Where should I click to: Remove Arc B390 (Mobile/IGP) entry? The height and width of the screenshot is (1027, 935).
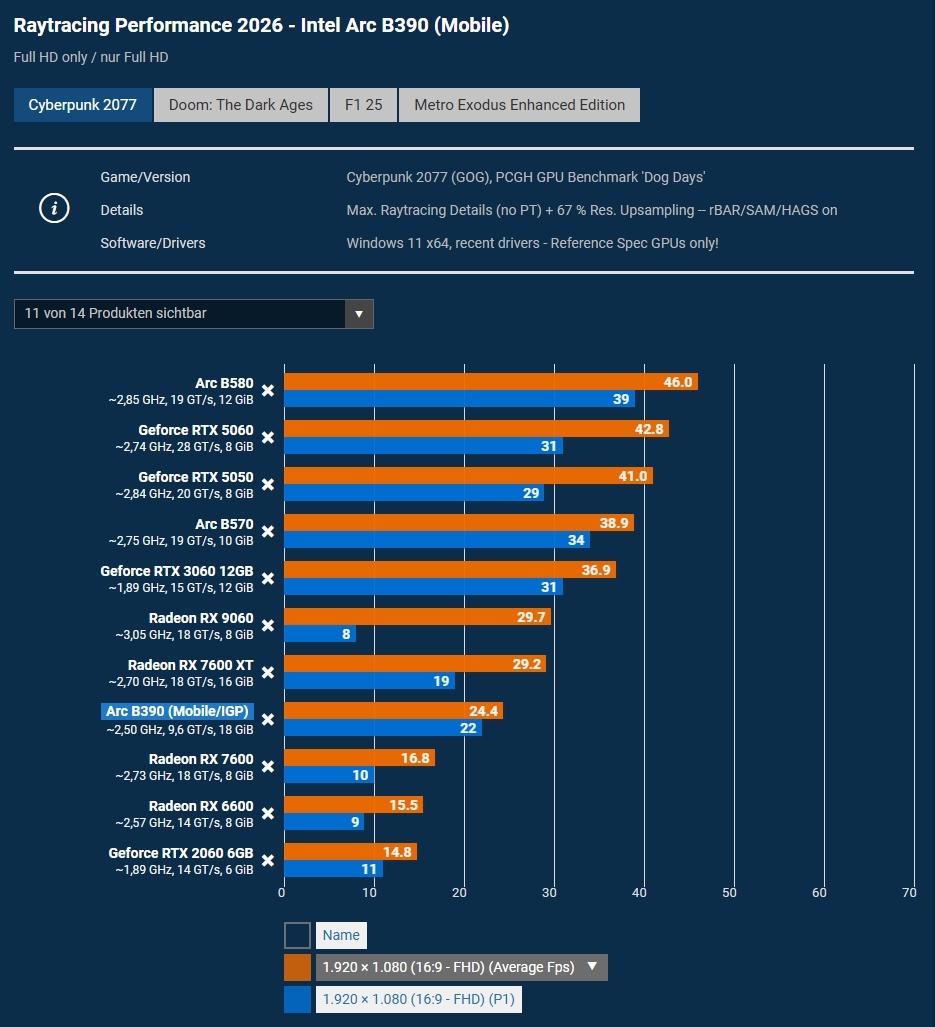268,720
